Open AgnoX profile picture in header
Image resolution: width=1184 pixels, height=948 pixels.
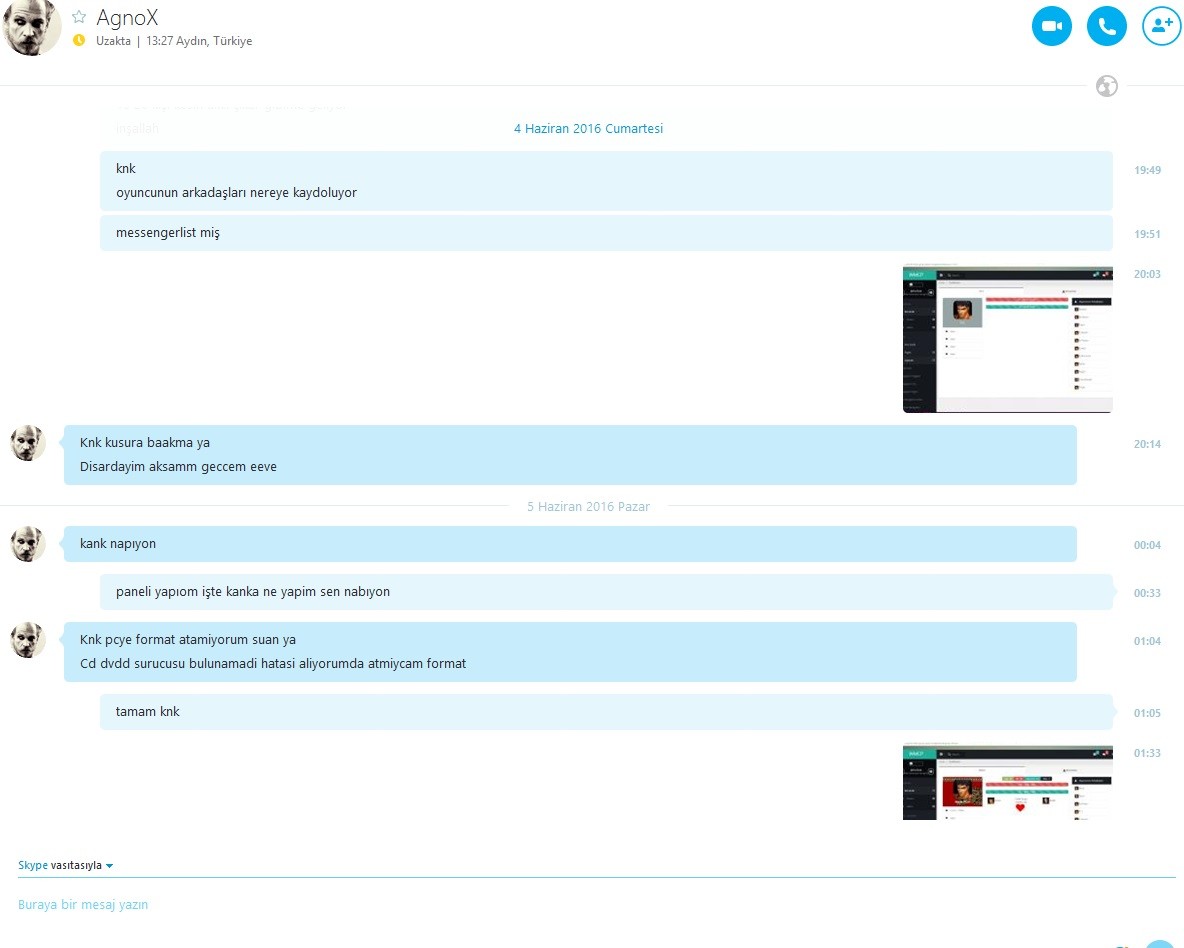(32, 27)
